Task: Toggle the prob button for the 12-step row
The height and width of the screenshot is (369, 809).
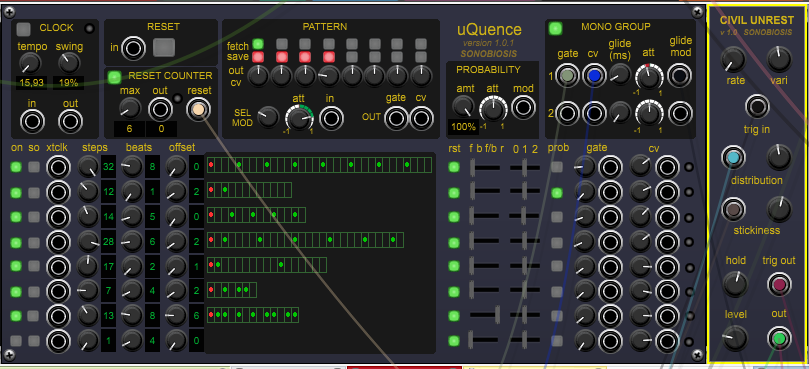Action: click(x=557, y=192)
